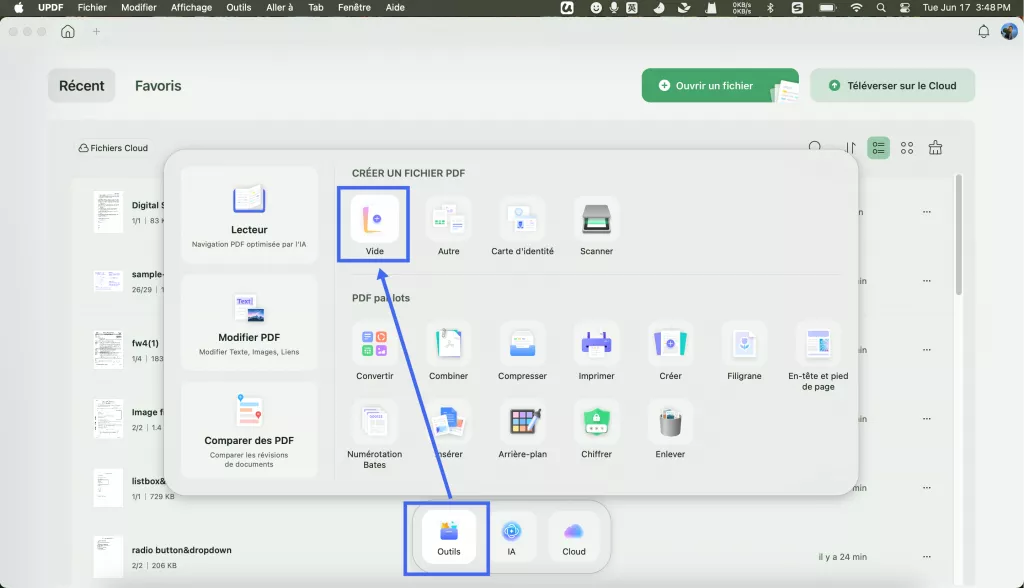
Task: Click the file list scrollbar
Action: [958, 235]
